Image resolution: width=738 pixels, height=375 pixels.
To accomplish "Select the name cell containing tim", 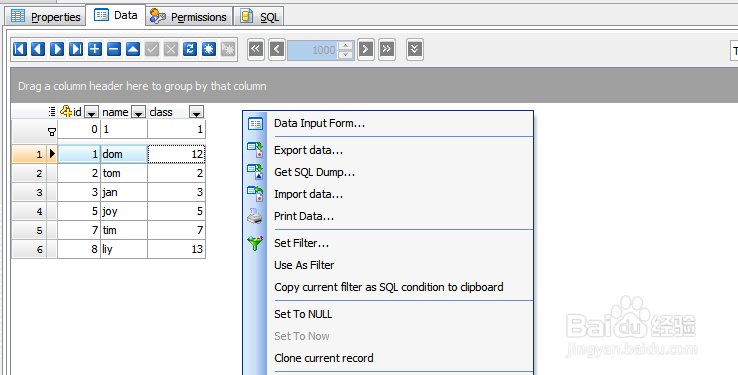I will (124, 230).
